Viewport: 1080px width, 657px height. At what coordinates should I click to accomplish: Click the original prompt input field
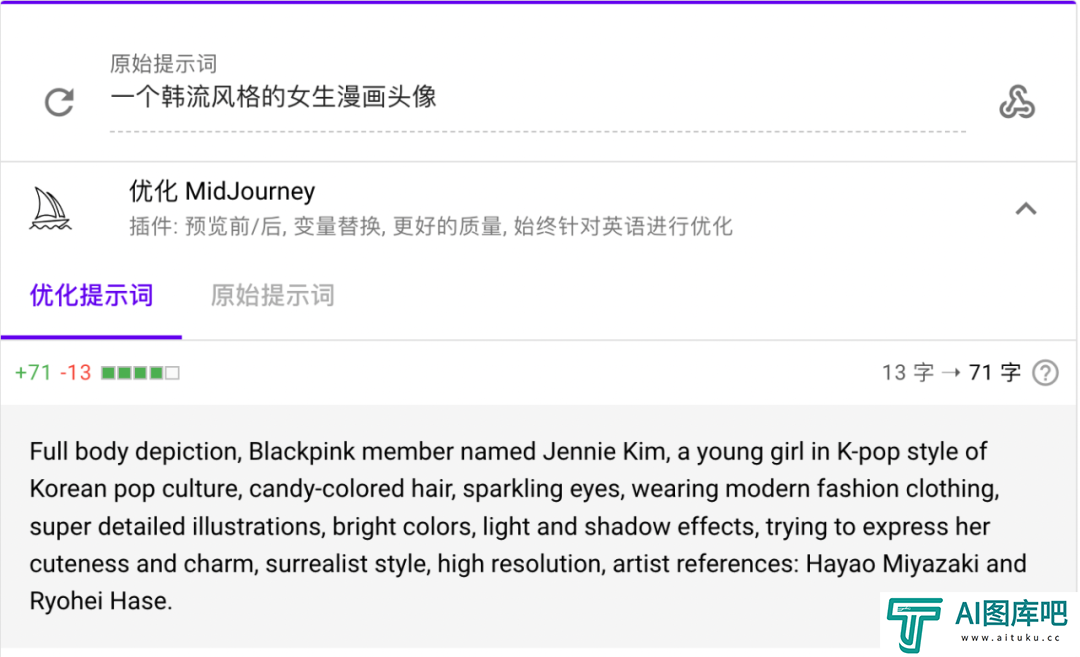(x=537, y=97)
